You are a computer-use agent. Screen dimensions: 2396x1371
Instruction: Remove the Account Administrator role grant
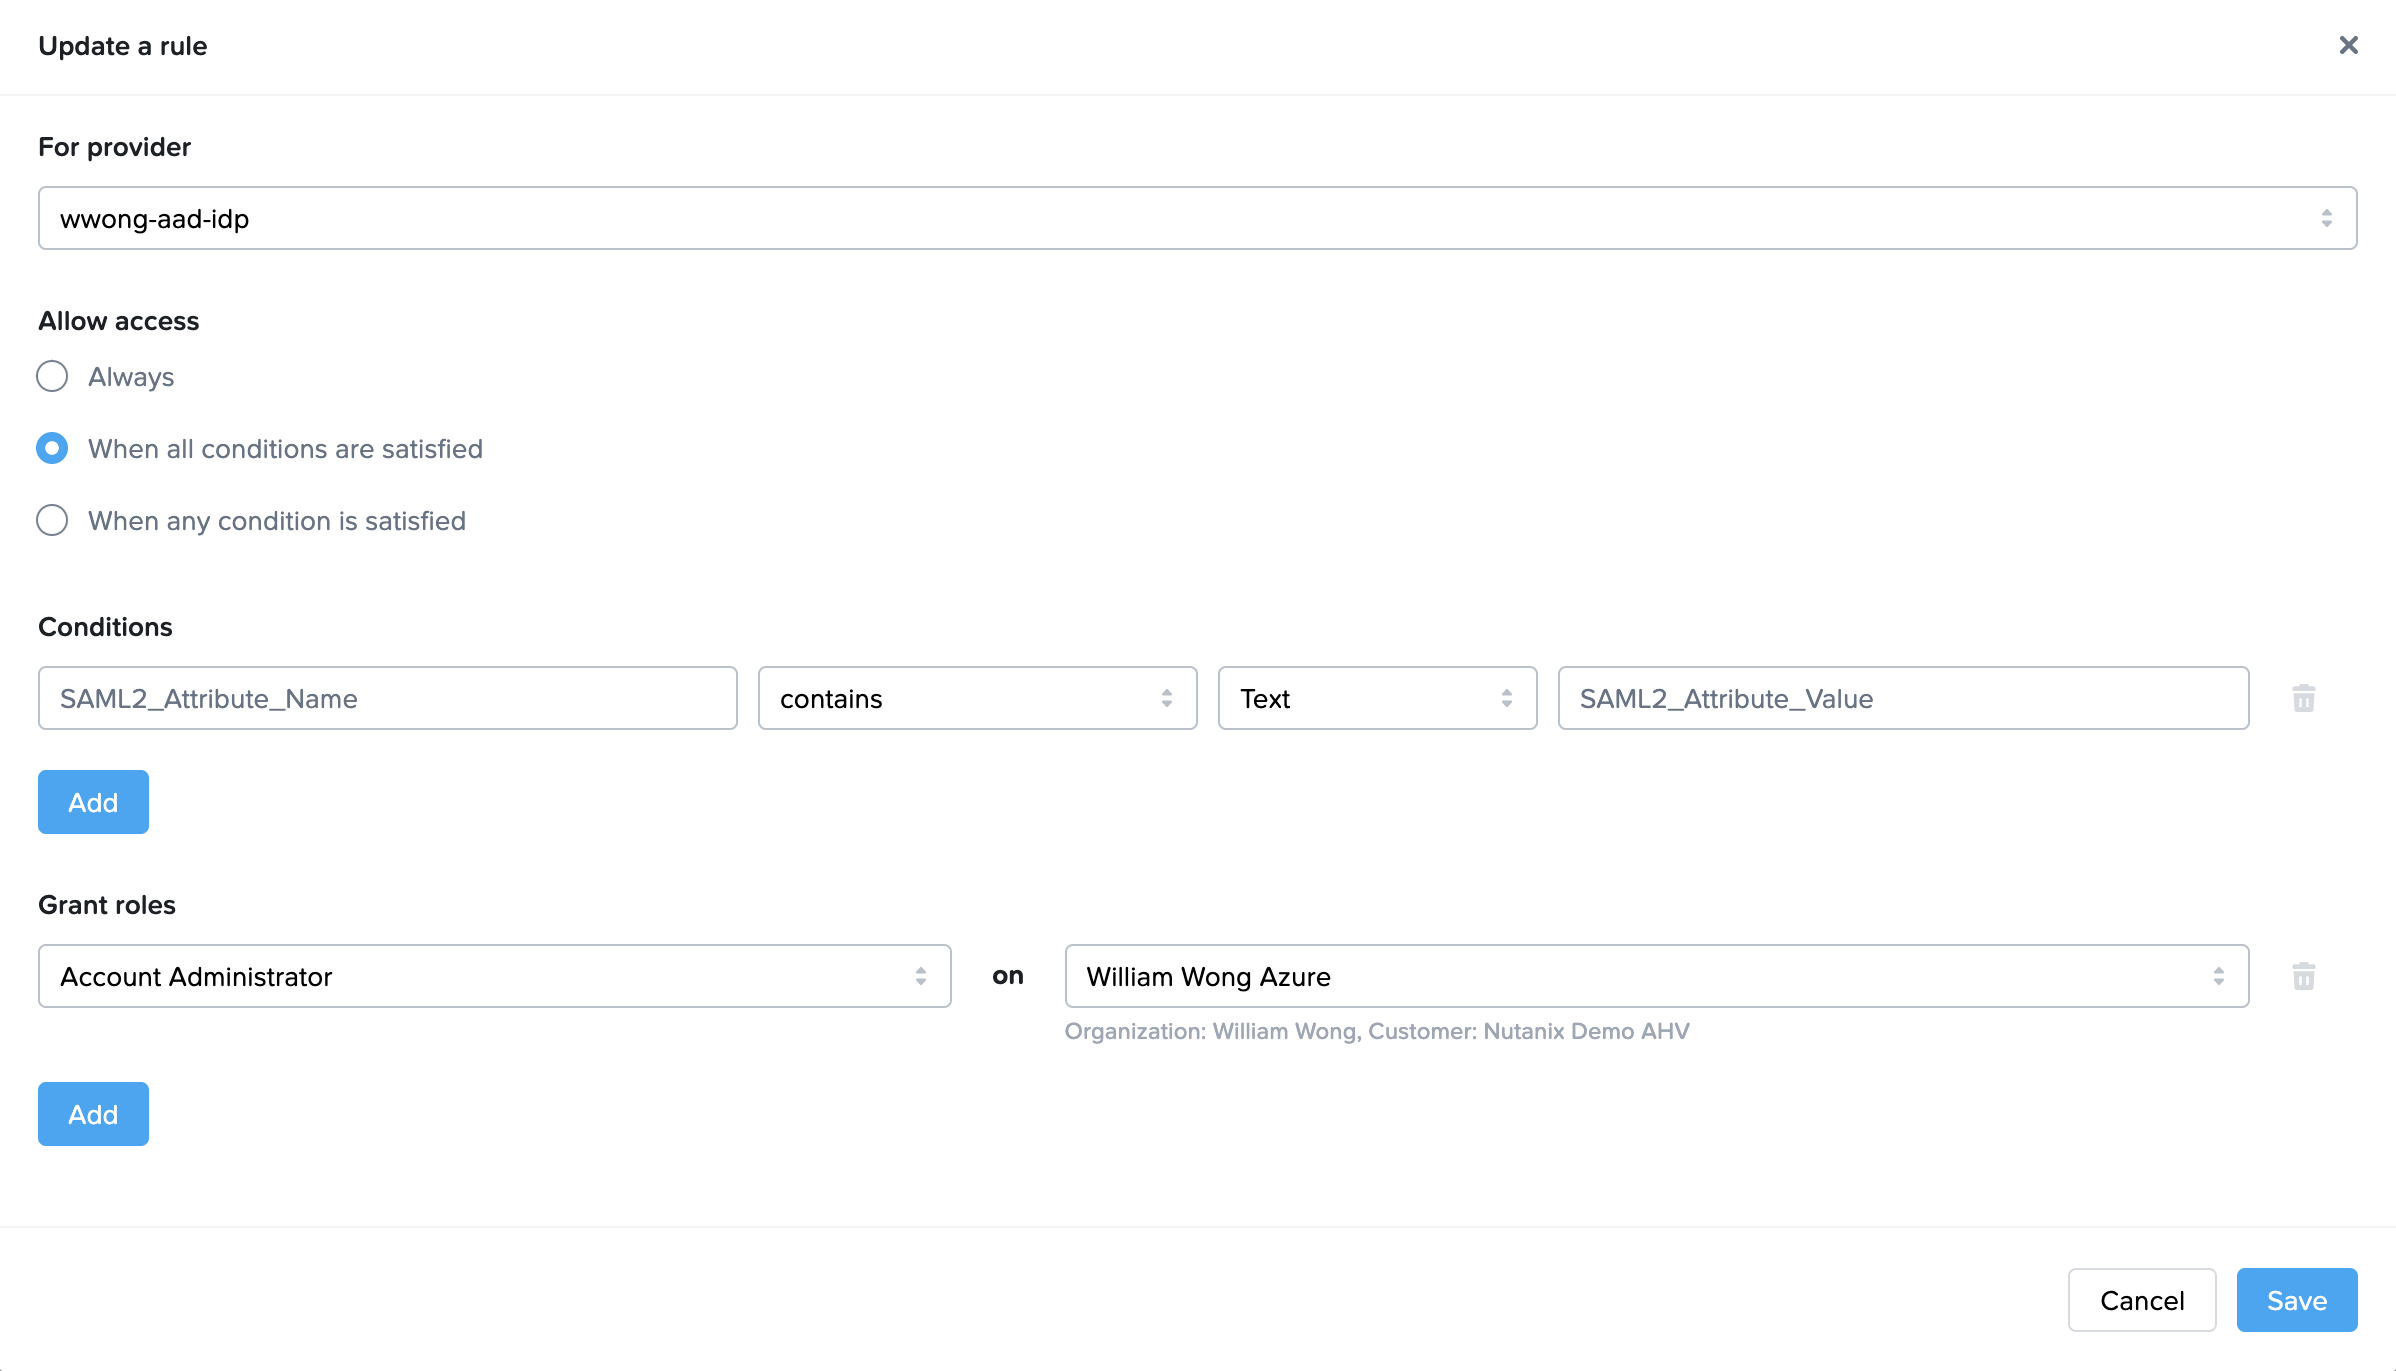2303,976
